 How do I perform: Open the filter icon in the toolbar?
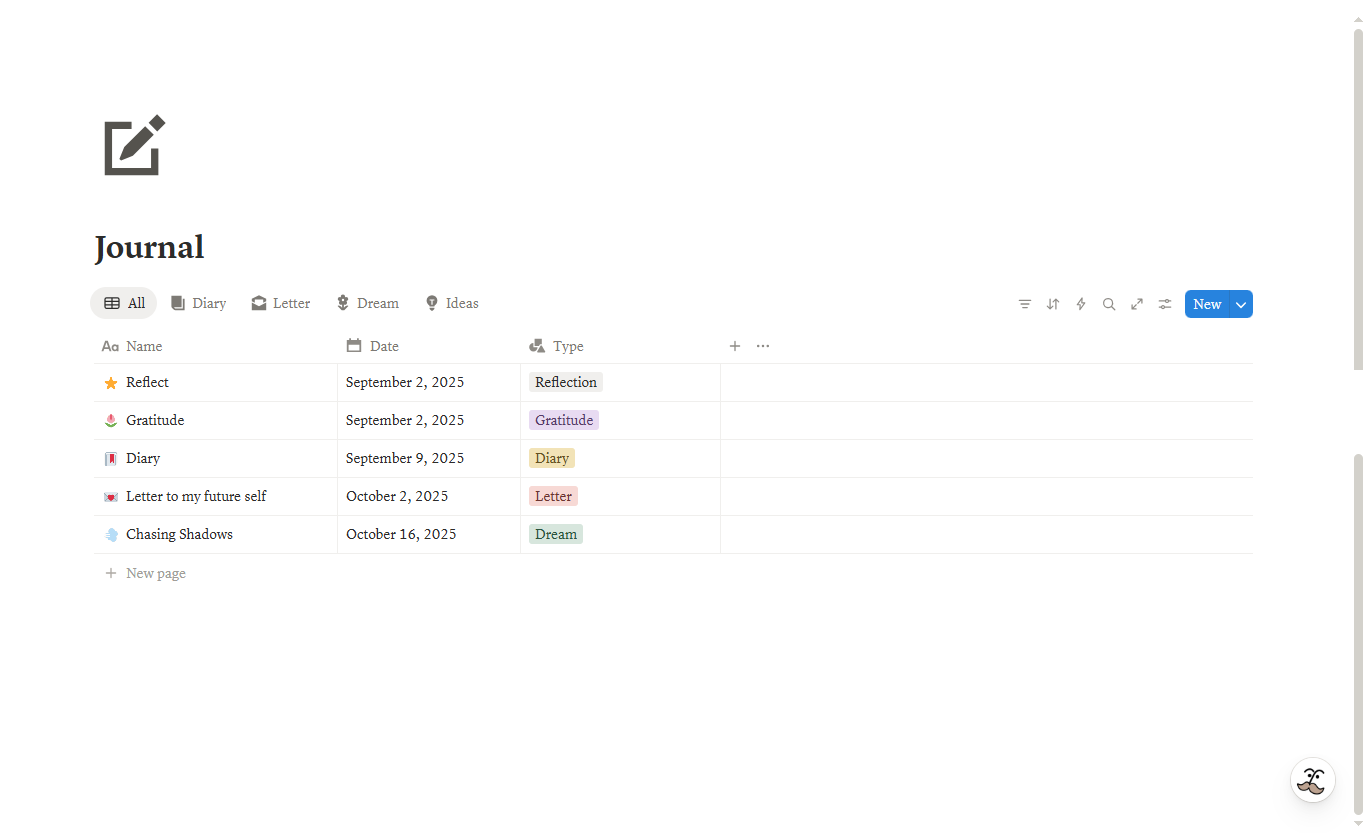[x=1025, y=304]
